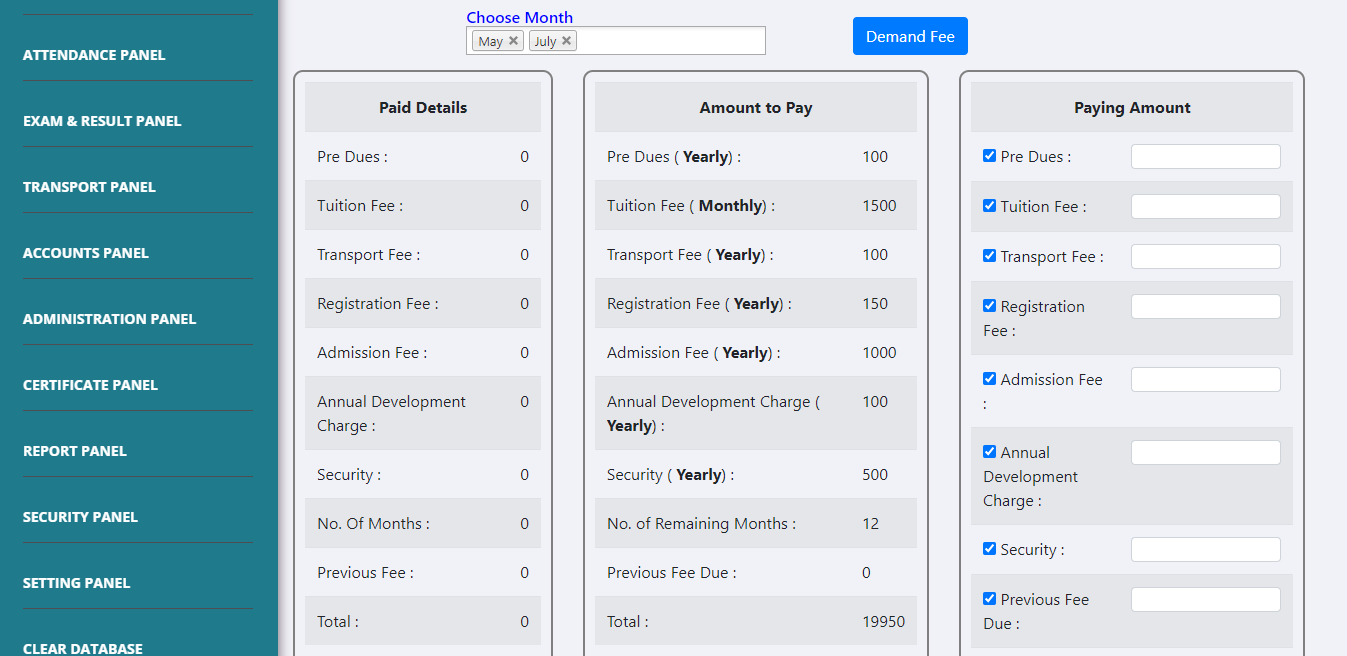
Task: Open the Exam & Result Panel
Action: pos(102,121)
